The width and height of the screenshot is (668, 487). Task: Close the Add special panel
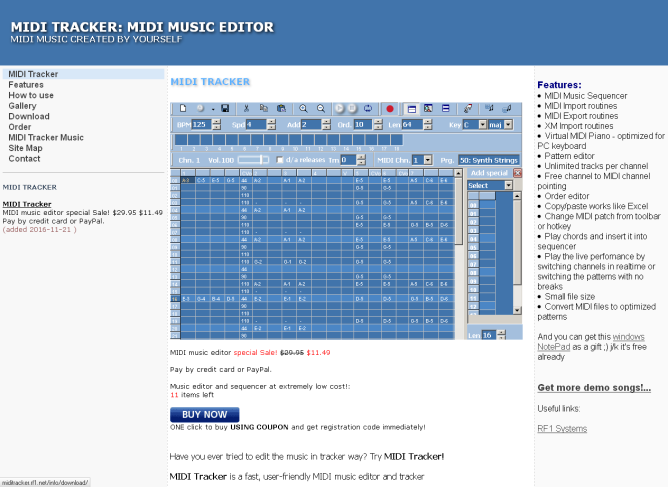pos(517,173)
